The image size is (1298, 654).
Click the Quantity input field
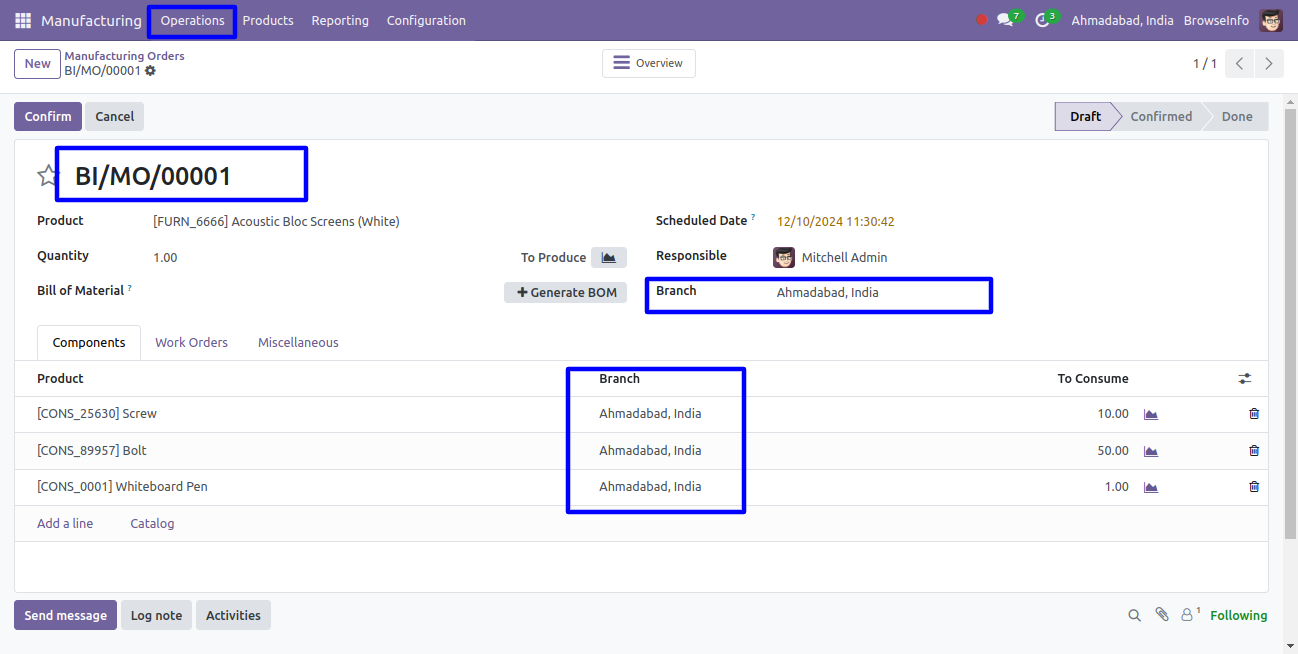point(300,257)
